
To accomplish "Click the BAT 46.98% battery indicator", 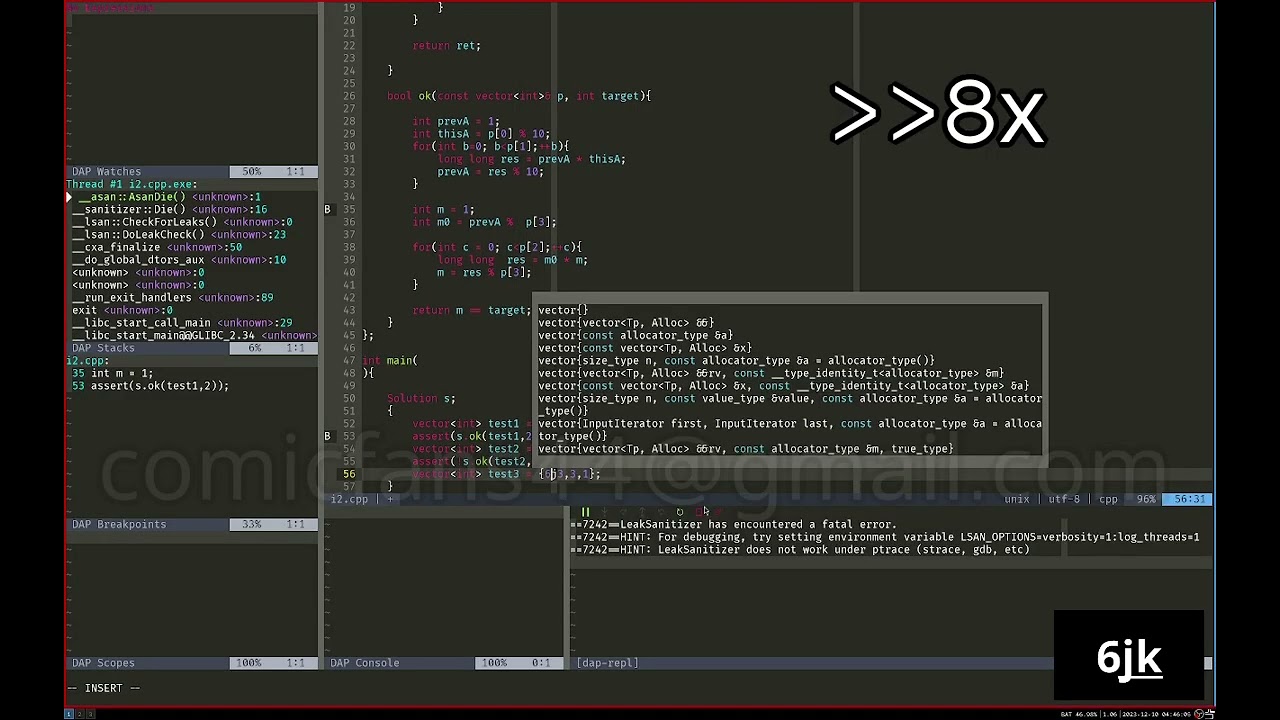I will click(1081, 714).
